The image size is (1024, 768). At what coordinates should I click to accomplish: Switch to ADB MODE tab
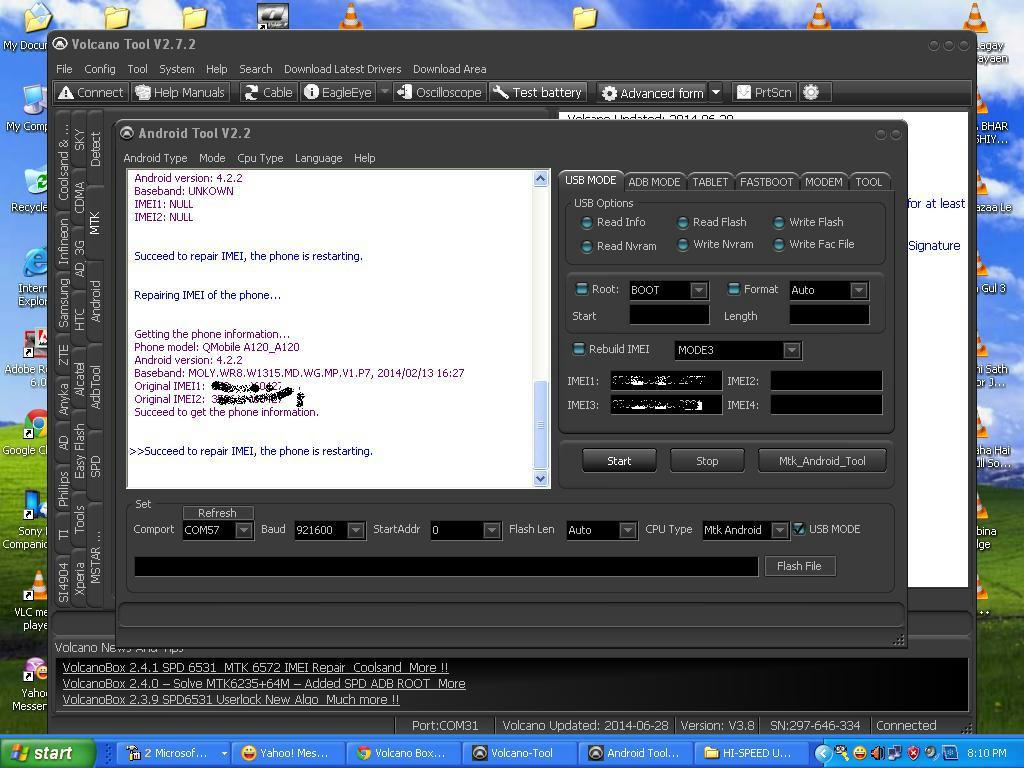(654, 182)
